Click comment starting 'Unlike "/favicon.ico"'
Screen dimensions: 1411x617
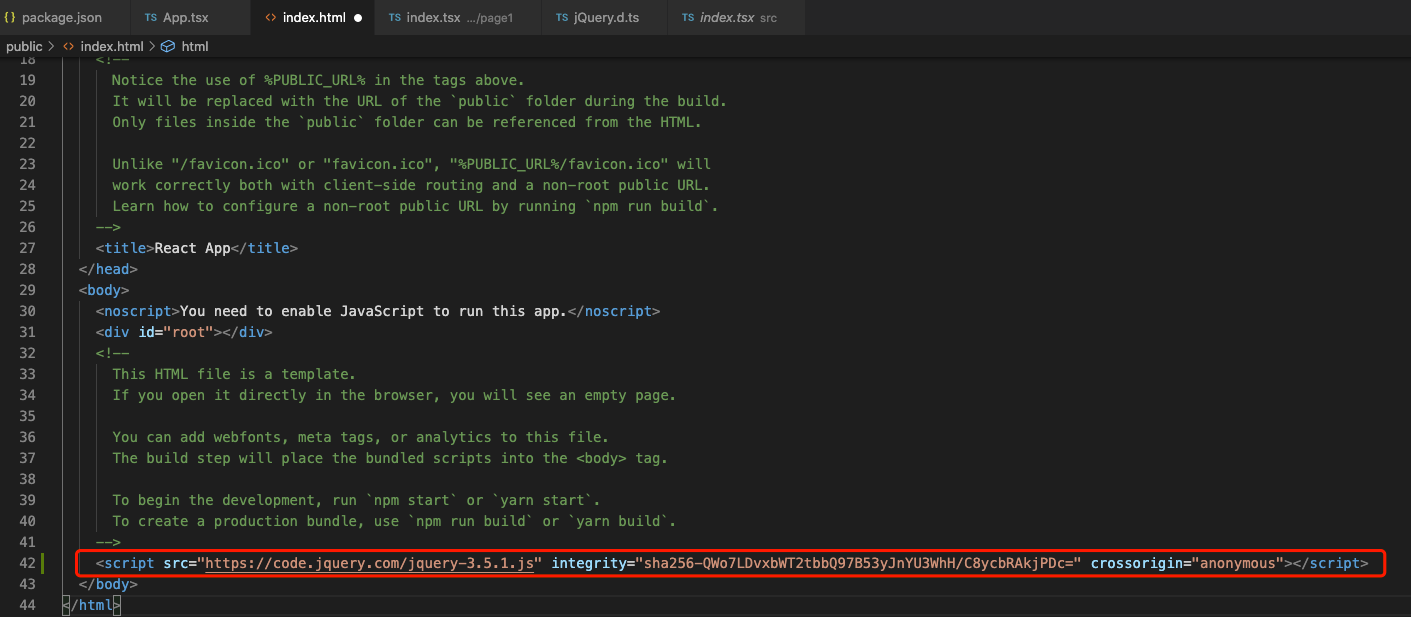411,164
